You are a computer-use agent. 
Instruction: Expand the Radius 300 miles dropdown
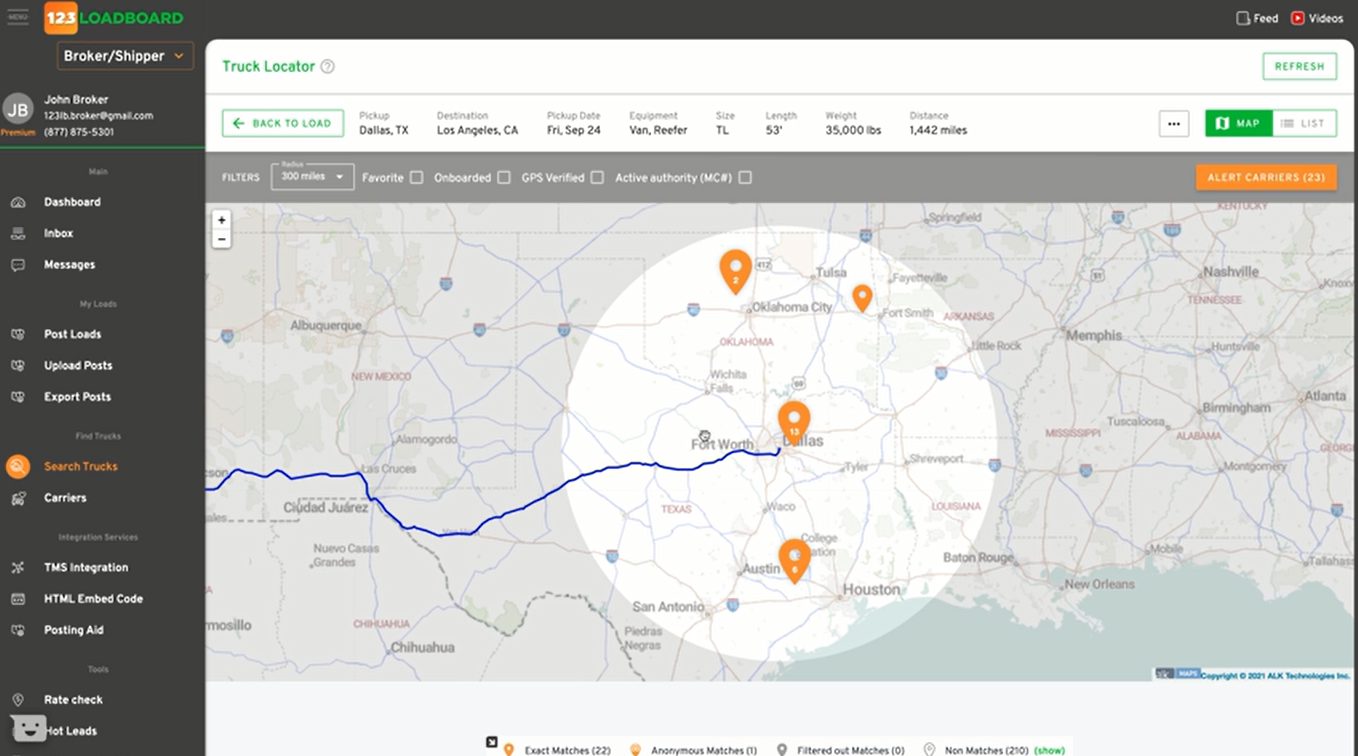[311, 176]
